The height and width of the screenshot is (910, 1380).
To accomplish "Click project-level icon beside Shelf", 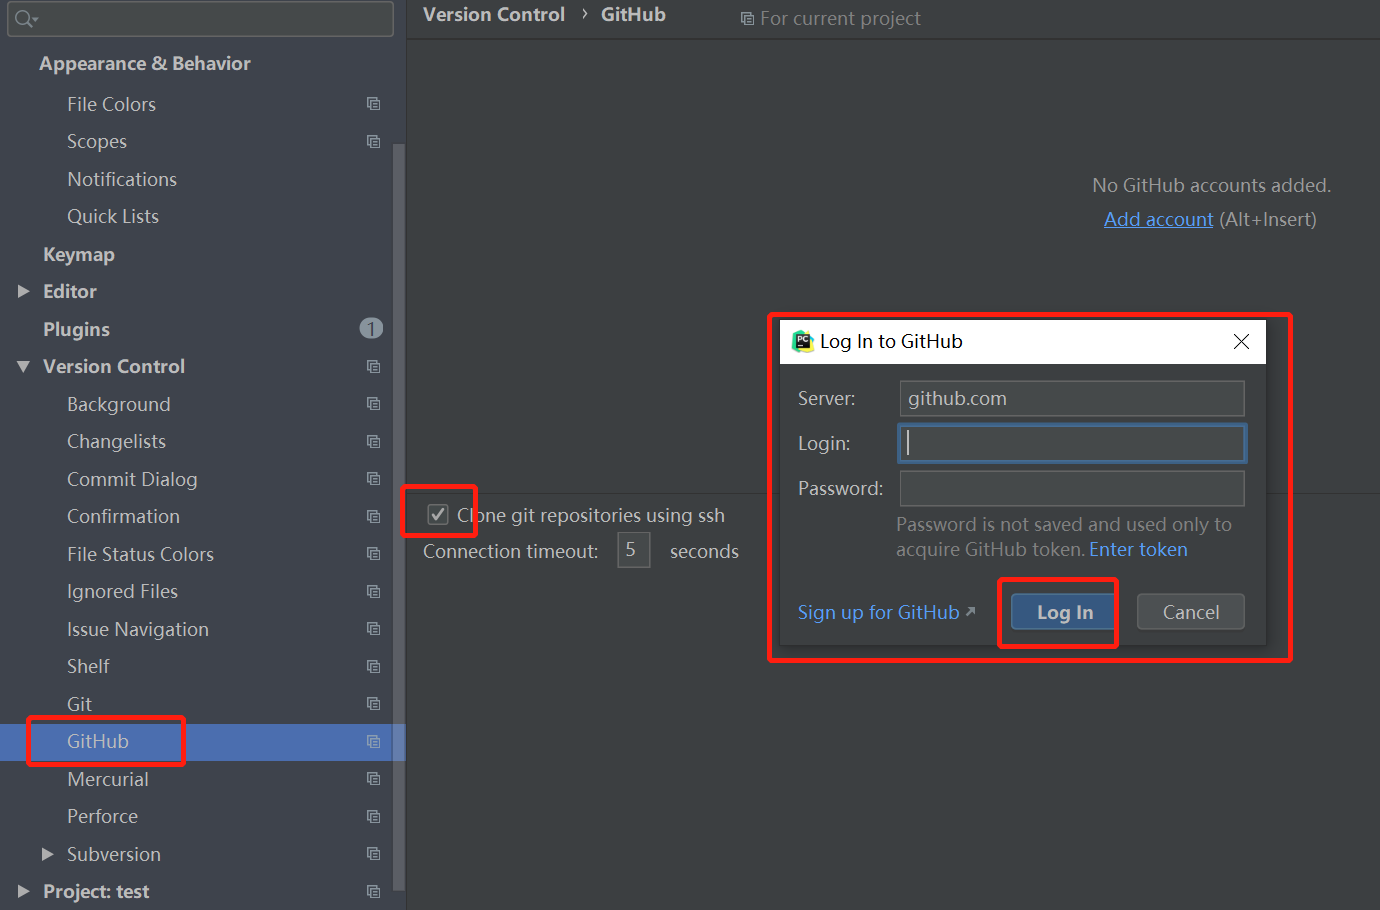I will [x=374, y=667].
